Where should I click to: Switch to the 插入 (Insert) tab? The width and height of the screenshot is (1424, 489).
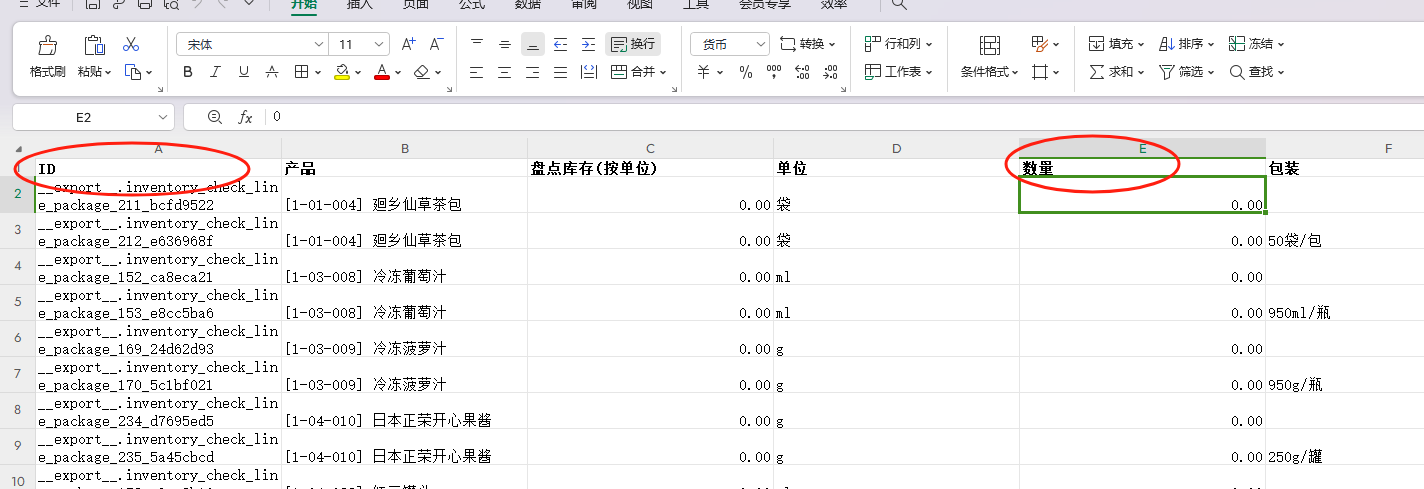click(359, 5)
